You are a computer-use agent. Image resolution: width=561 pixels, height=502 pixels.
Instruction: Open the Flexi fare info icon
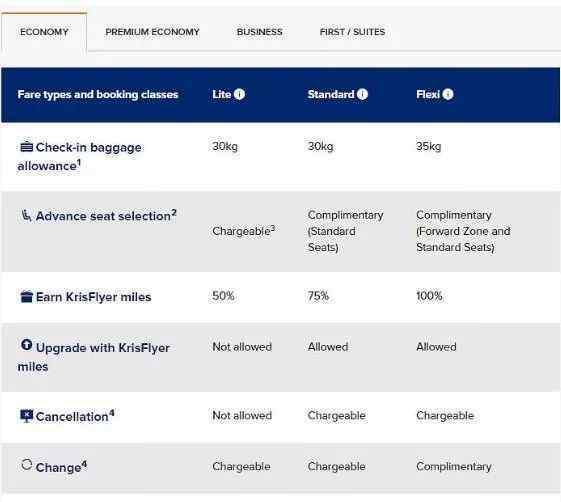(x=448, y=94)
